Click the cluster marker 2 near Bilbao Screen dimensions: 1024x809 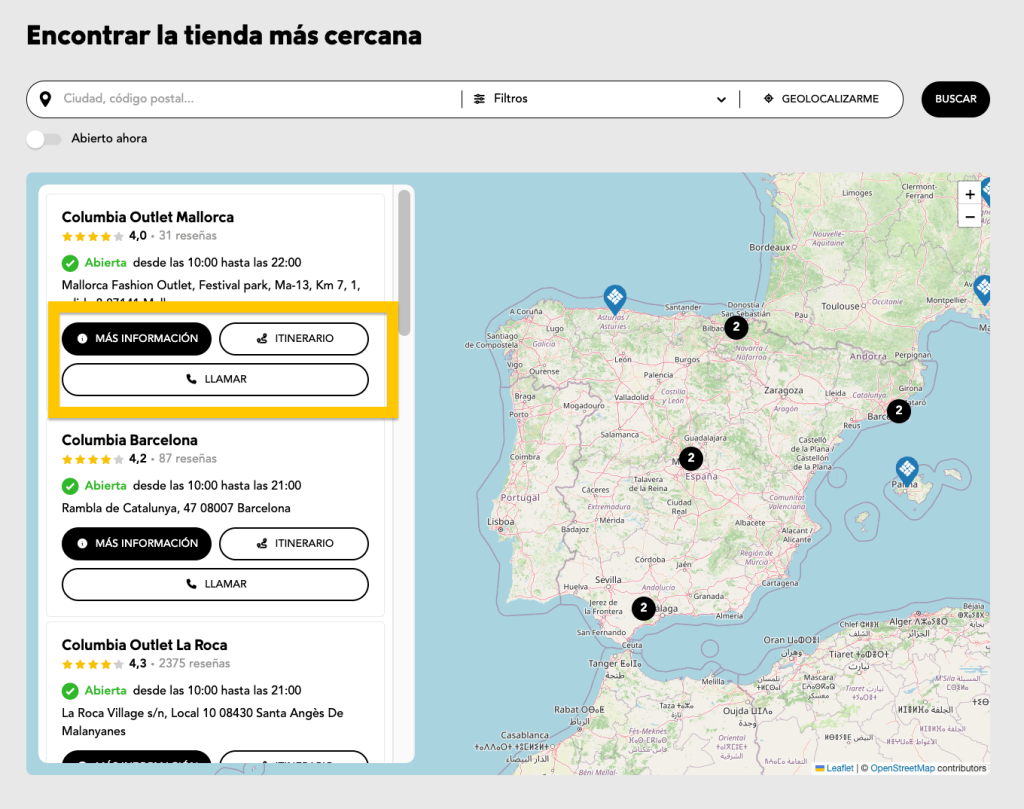[x=736, y=327]
